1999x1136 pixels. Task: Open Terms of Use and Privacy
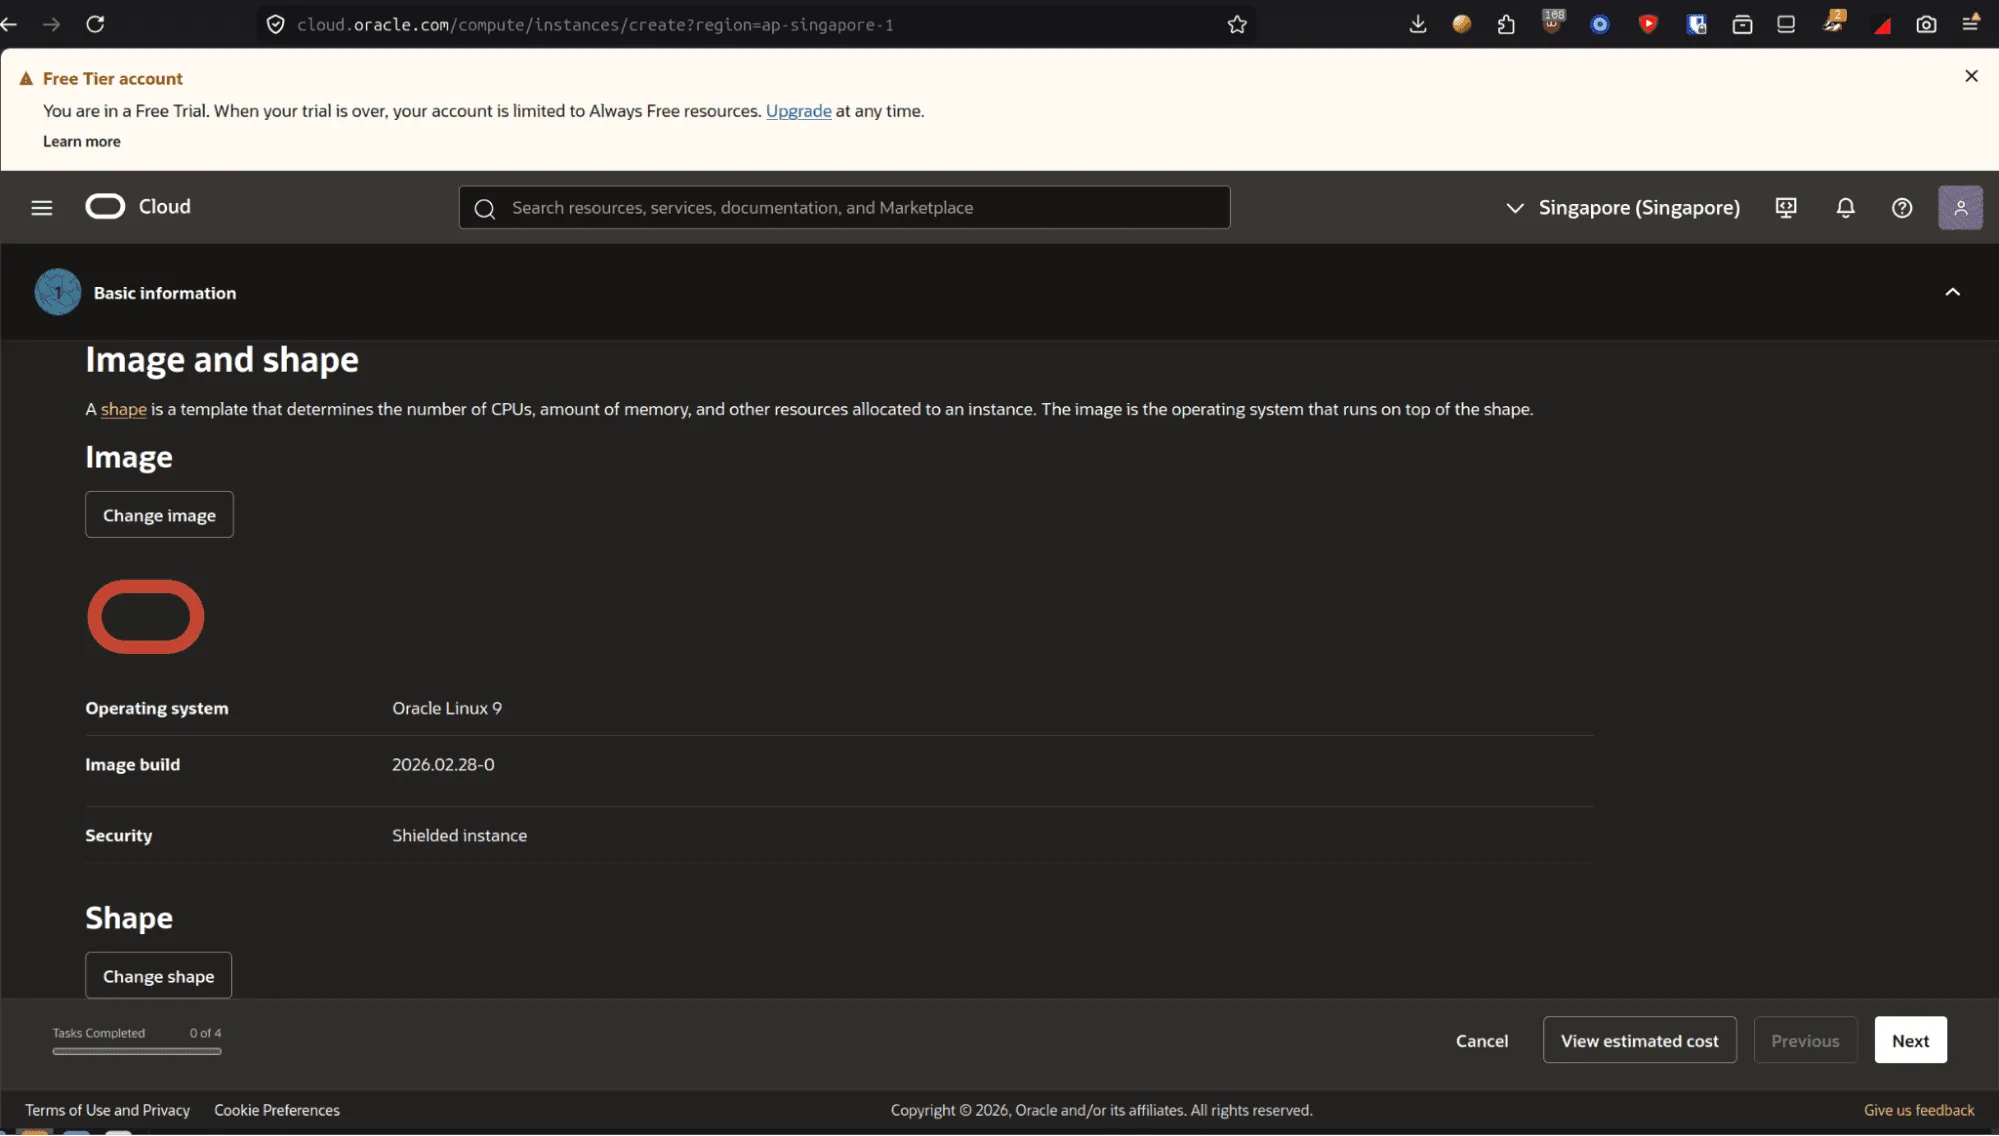107,1110
